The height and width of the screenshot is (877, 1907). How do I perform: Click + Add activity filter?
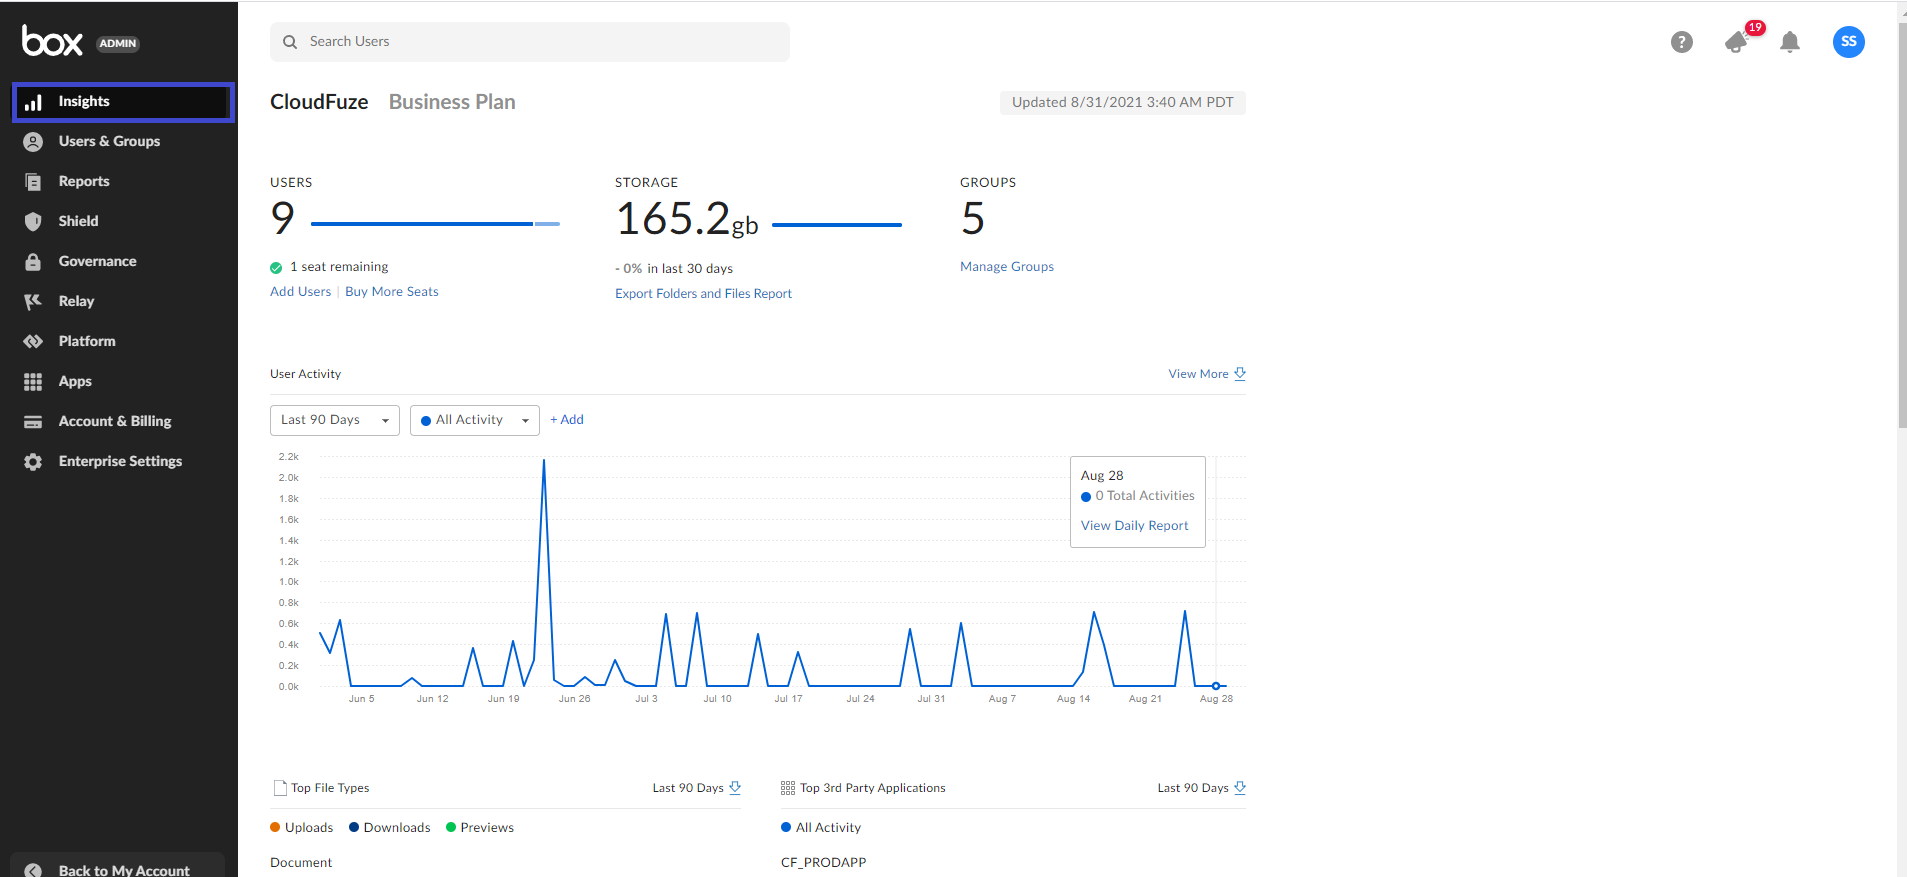point(567,420)
